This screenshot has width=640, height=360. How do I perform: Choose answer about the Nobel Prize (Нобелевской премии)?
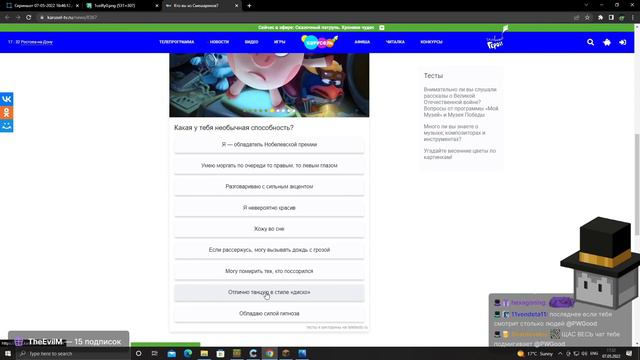coord(269,145)
